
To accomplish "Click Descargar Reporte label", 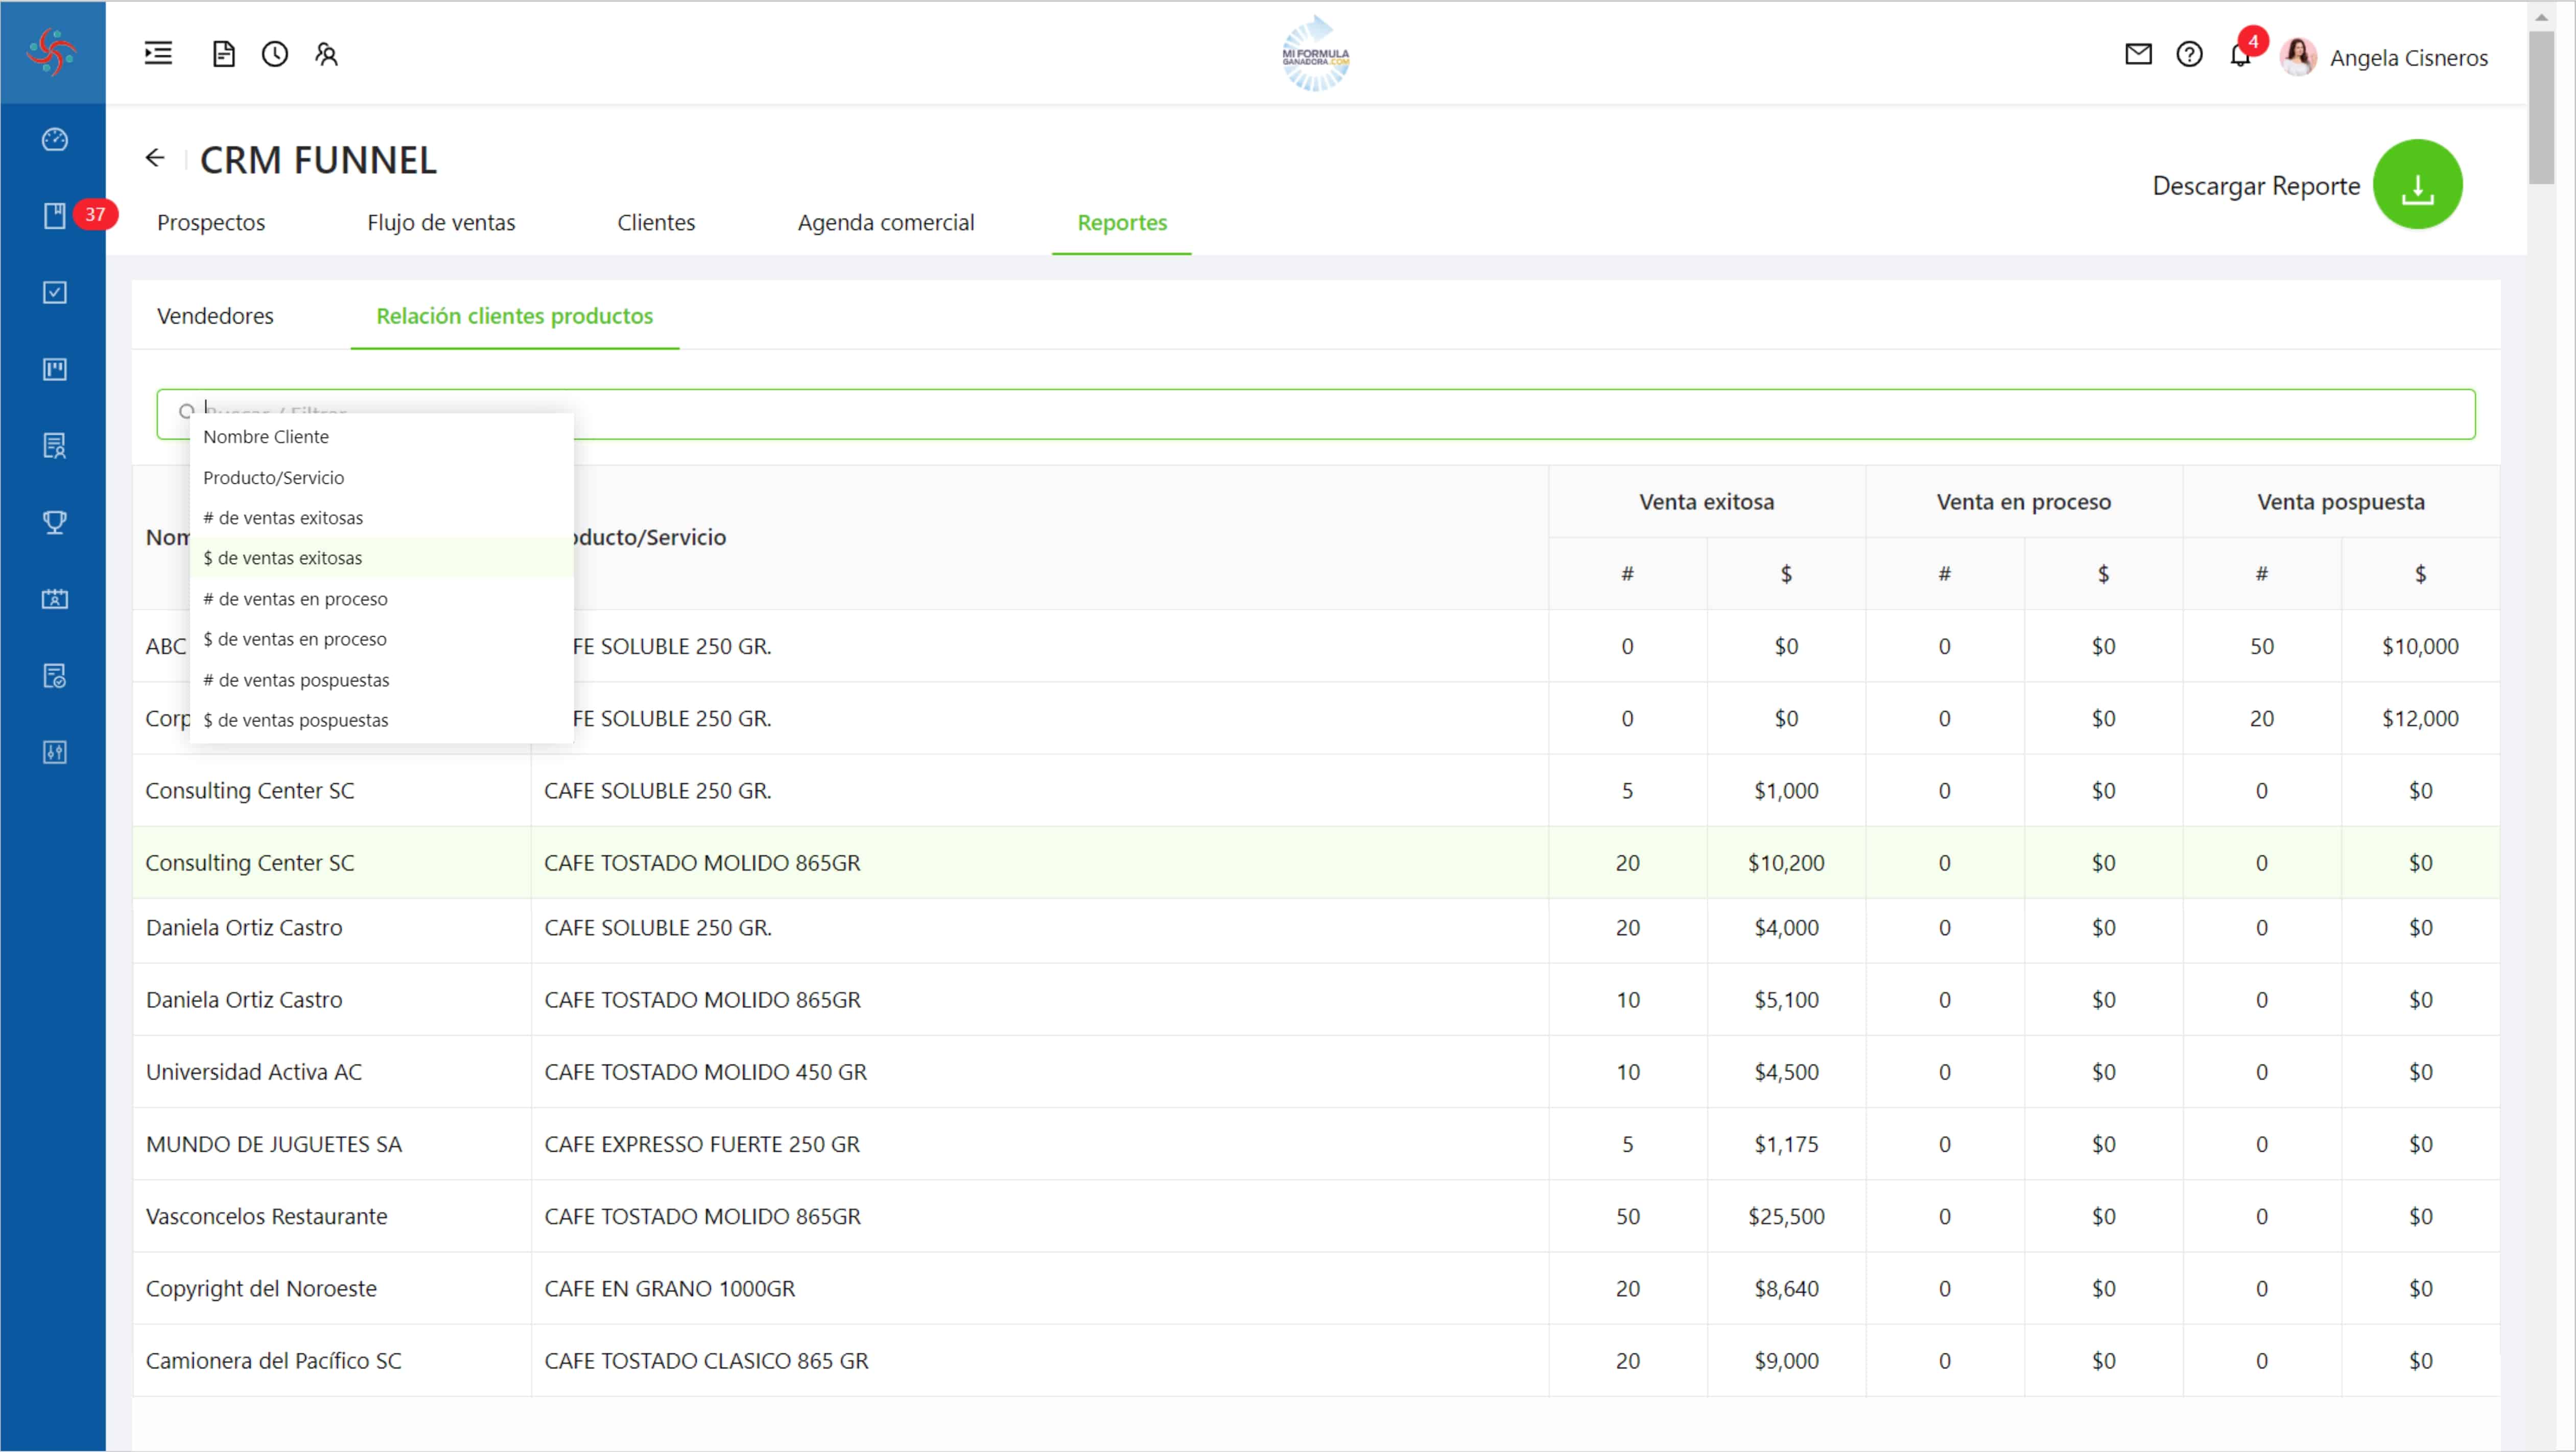I will click(x=2256, y=185).
